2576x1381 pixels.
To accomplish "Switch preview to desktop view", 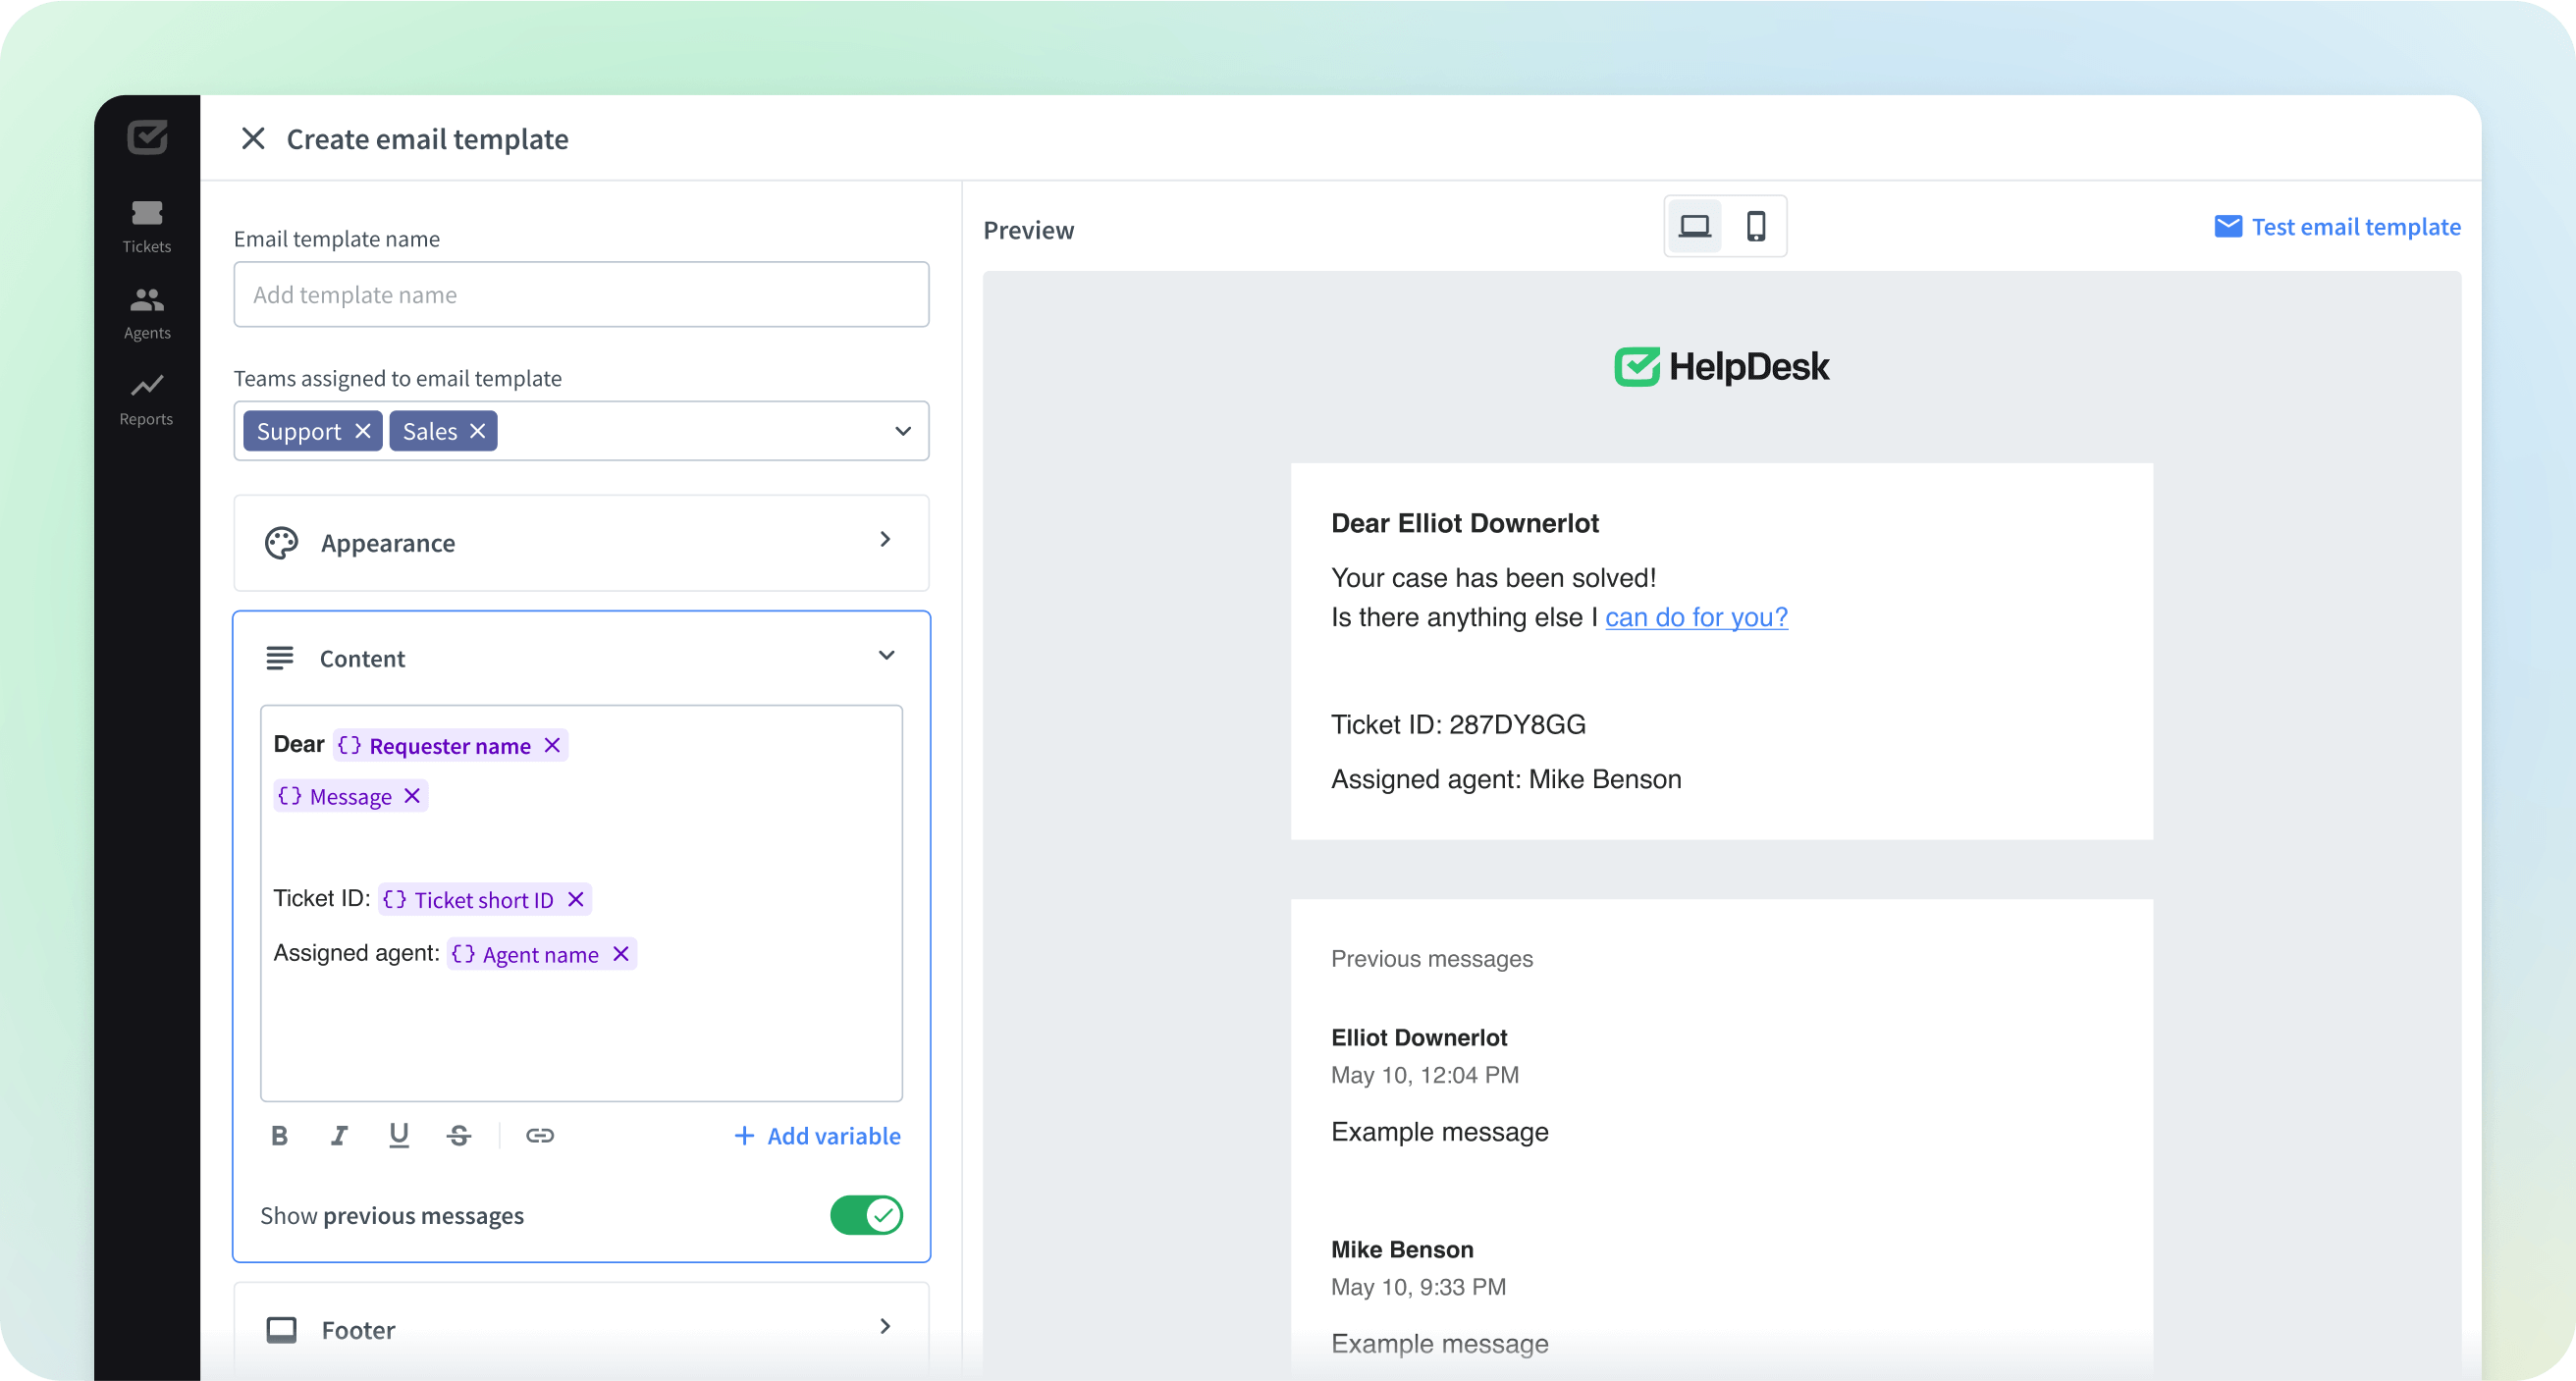I will point(1694,227).
